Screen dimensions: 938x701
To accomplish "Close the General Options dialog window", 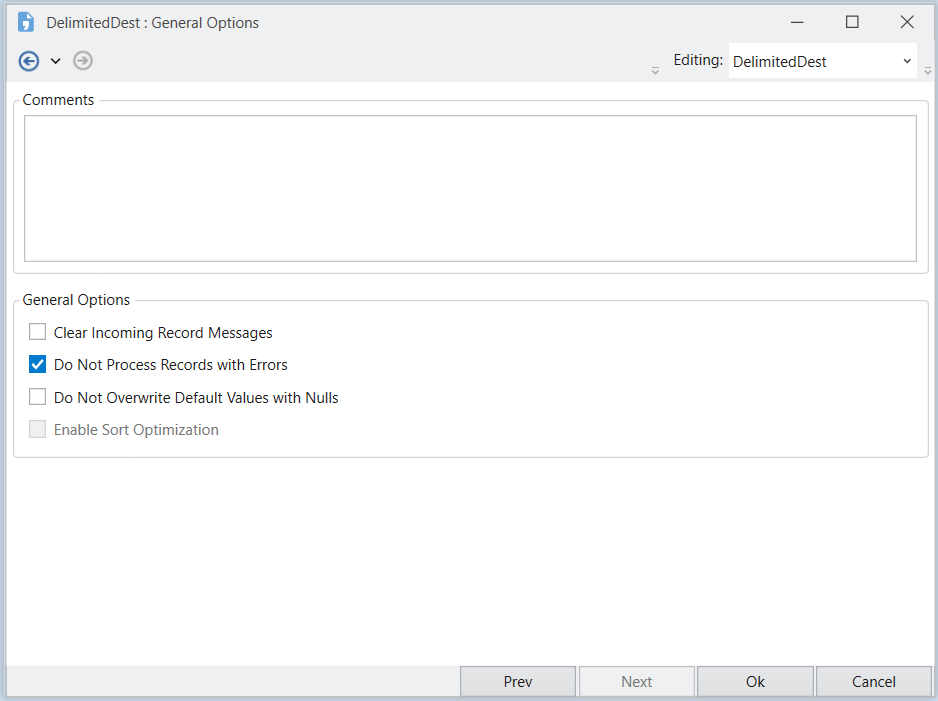I will point(907,22).
